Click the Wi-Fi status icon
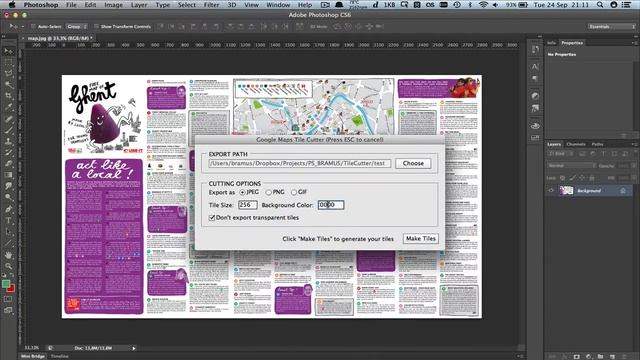640x360 pixels. click(x=483, y=5)
